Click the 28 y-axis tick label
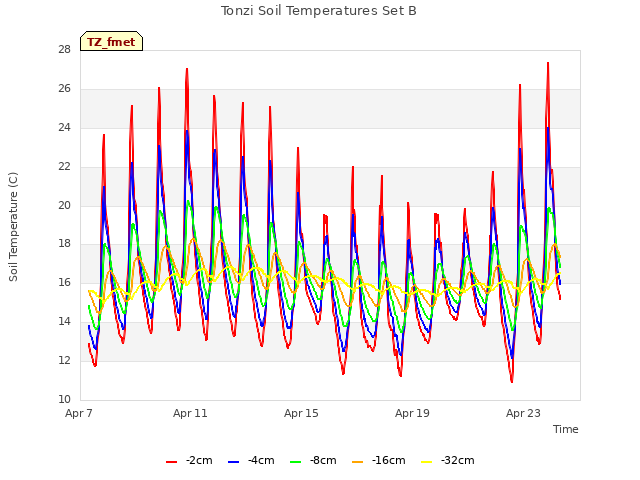 tap(64, 50)
